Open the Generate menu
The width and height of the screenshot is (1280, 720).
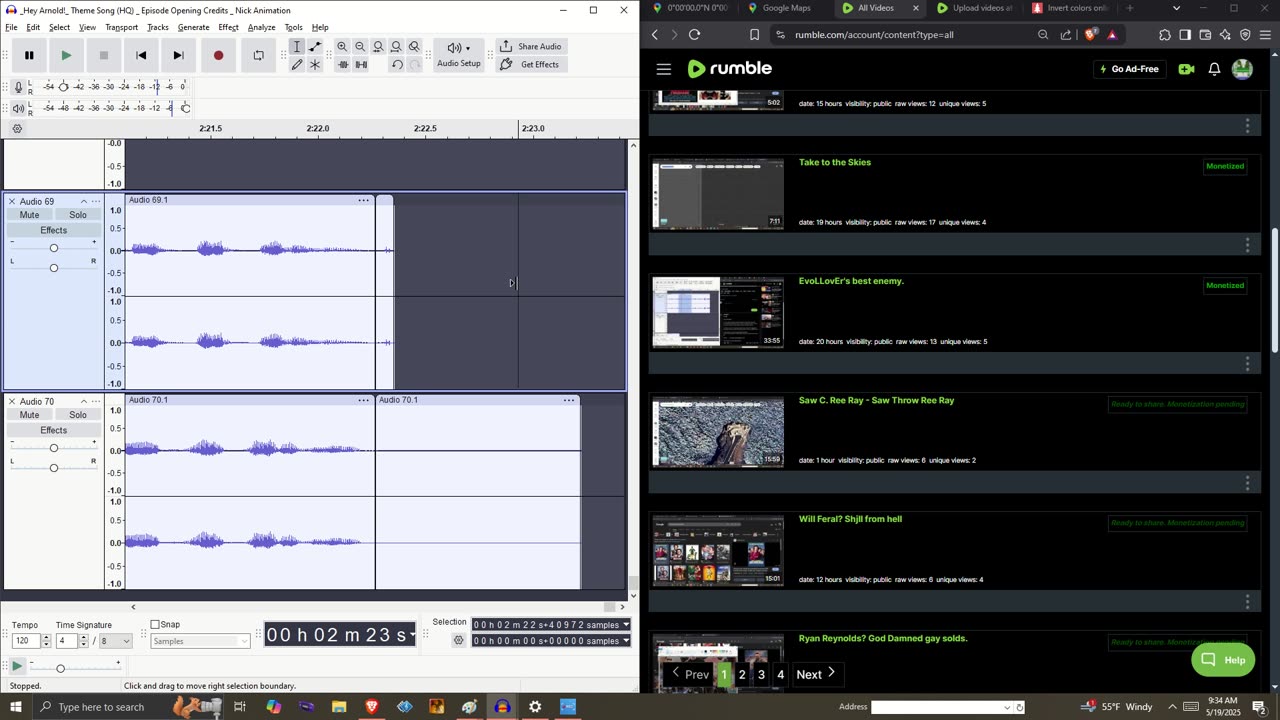(193, 27)
